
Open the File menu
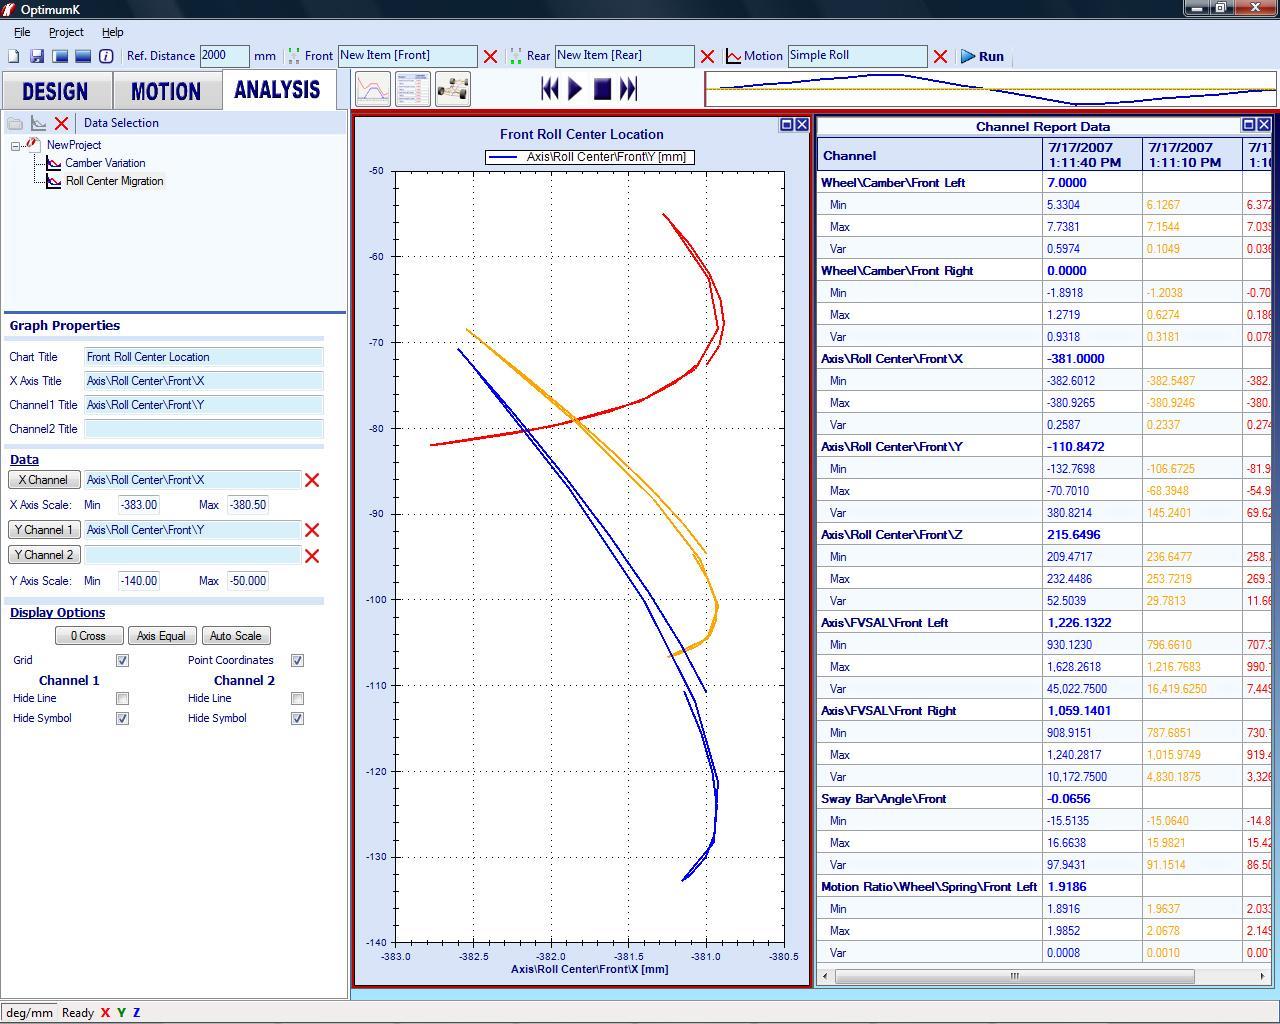coord(22,32)
